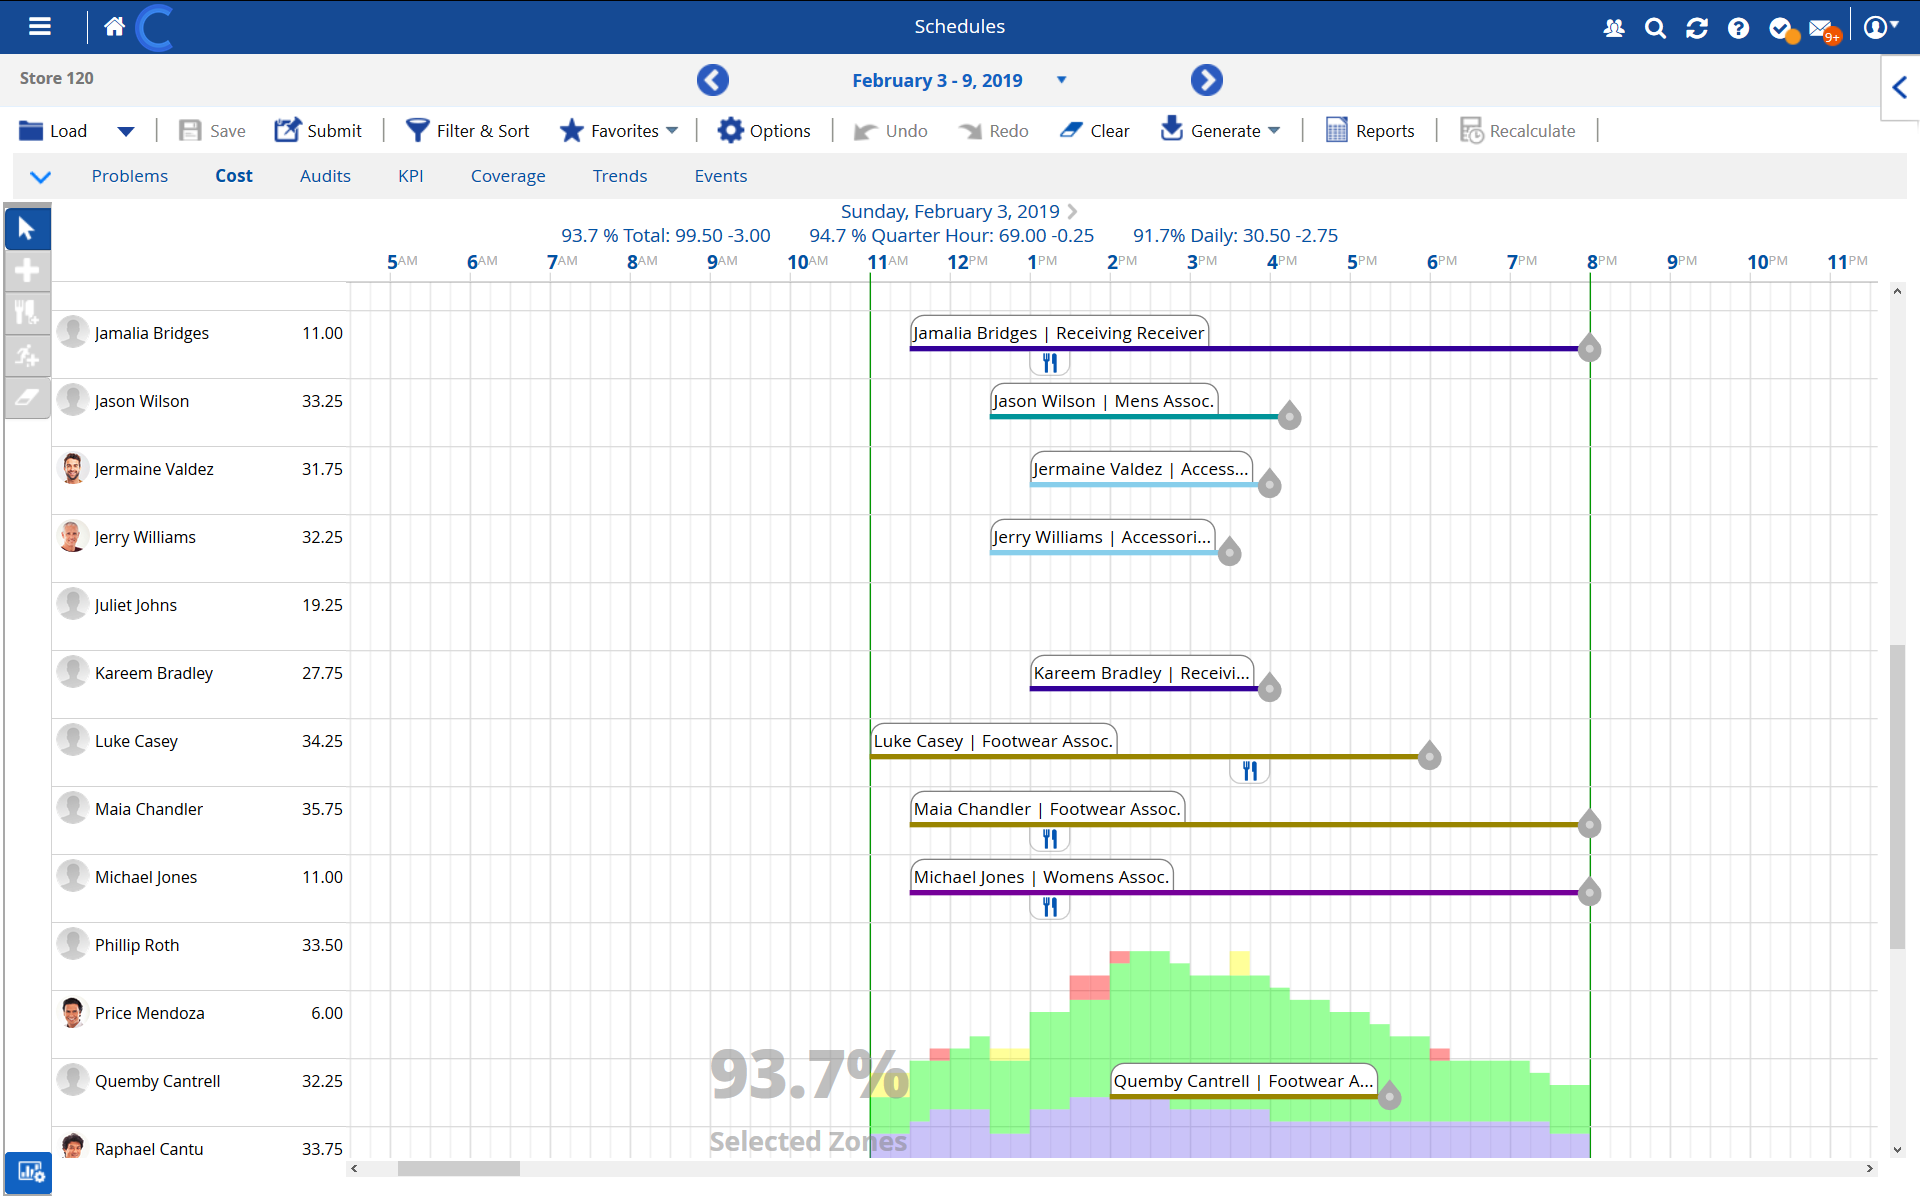Viewport: 1920px width, 1200px height.
Task: Click the refresh arrows icon
Action: 1697,28
